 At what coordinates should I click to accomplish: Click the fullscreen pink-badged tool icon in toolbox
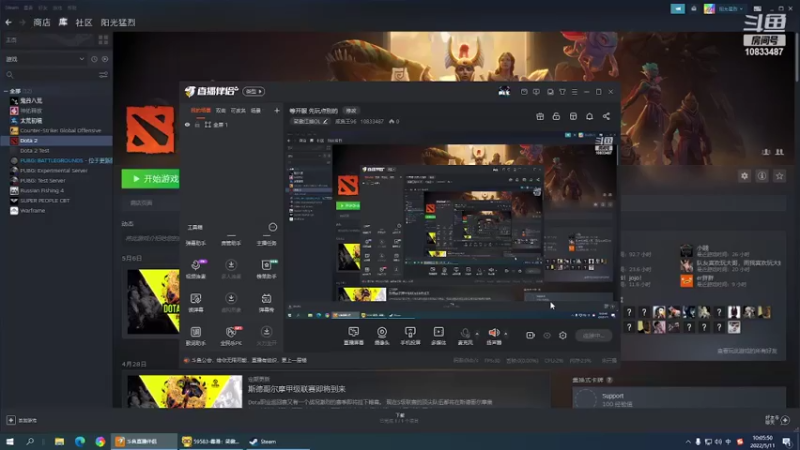tap(196, 265)
